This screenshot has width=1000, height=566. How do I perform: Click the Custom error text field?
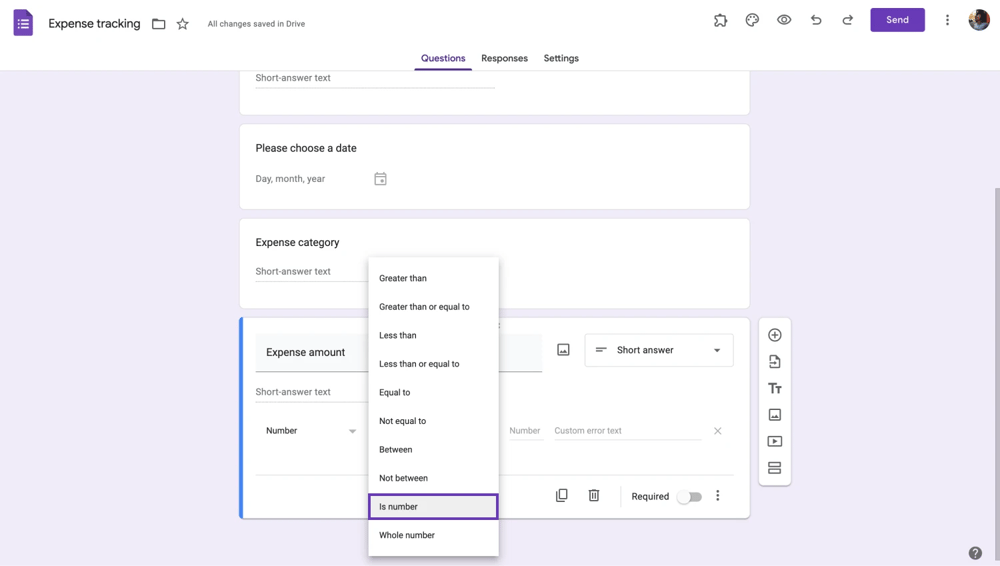click(627, 431)
